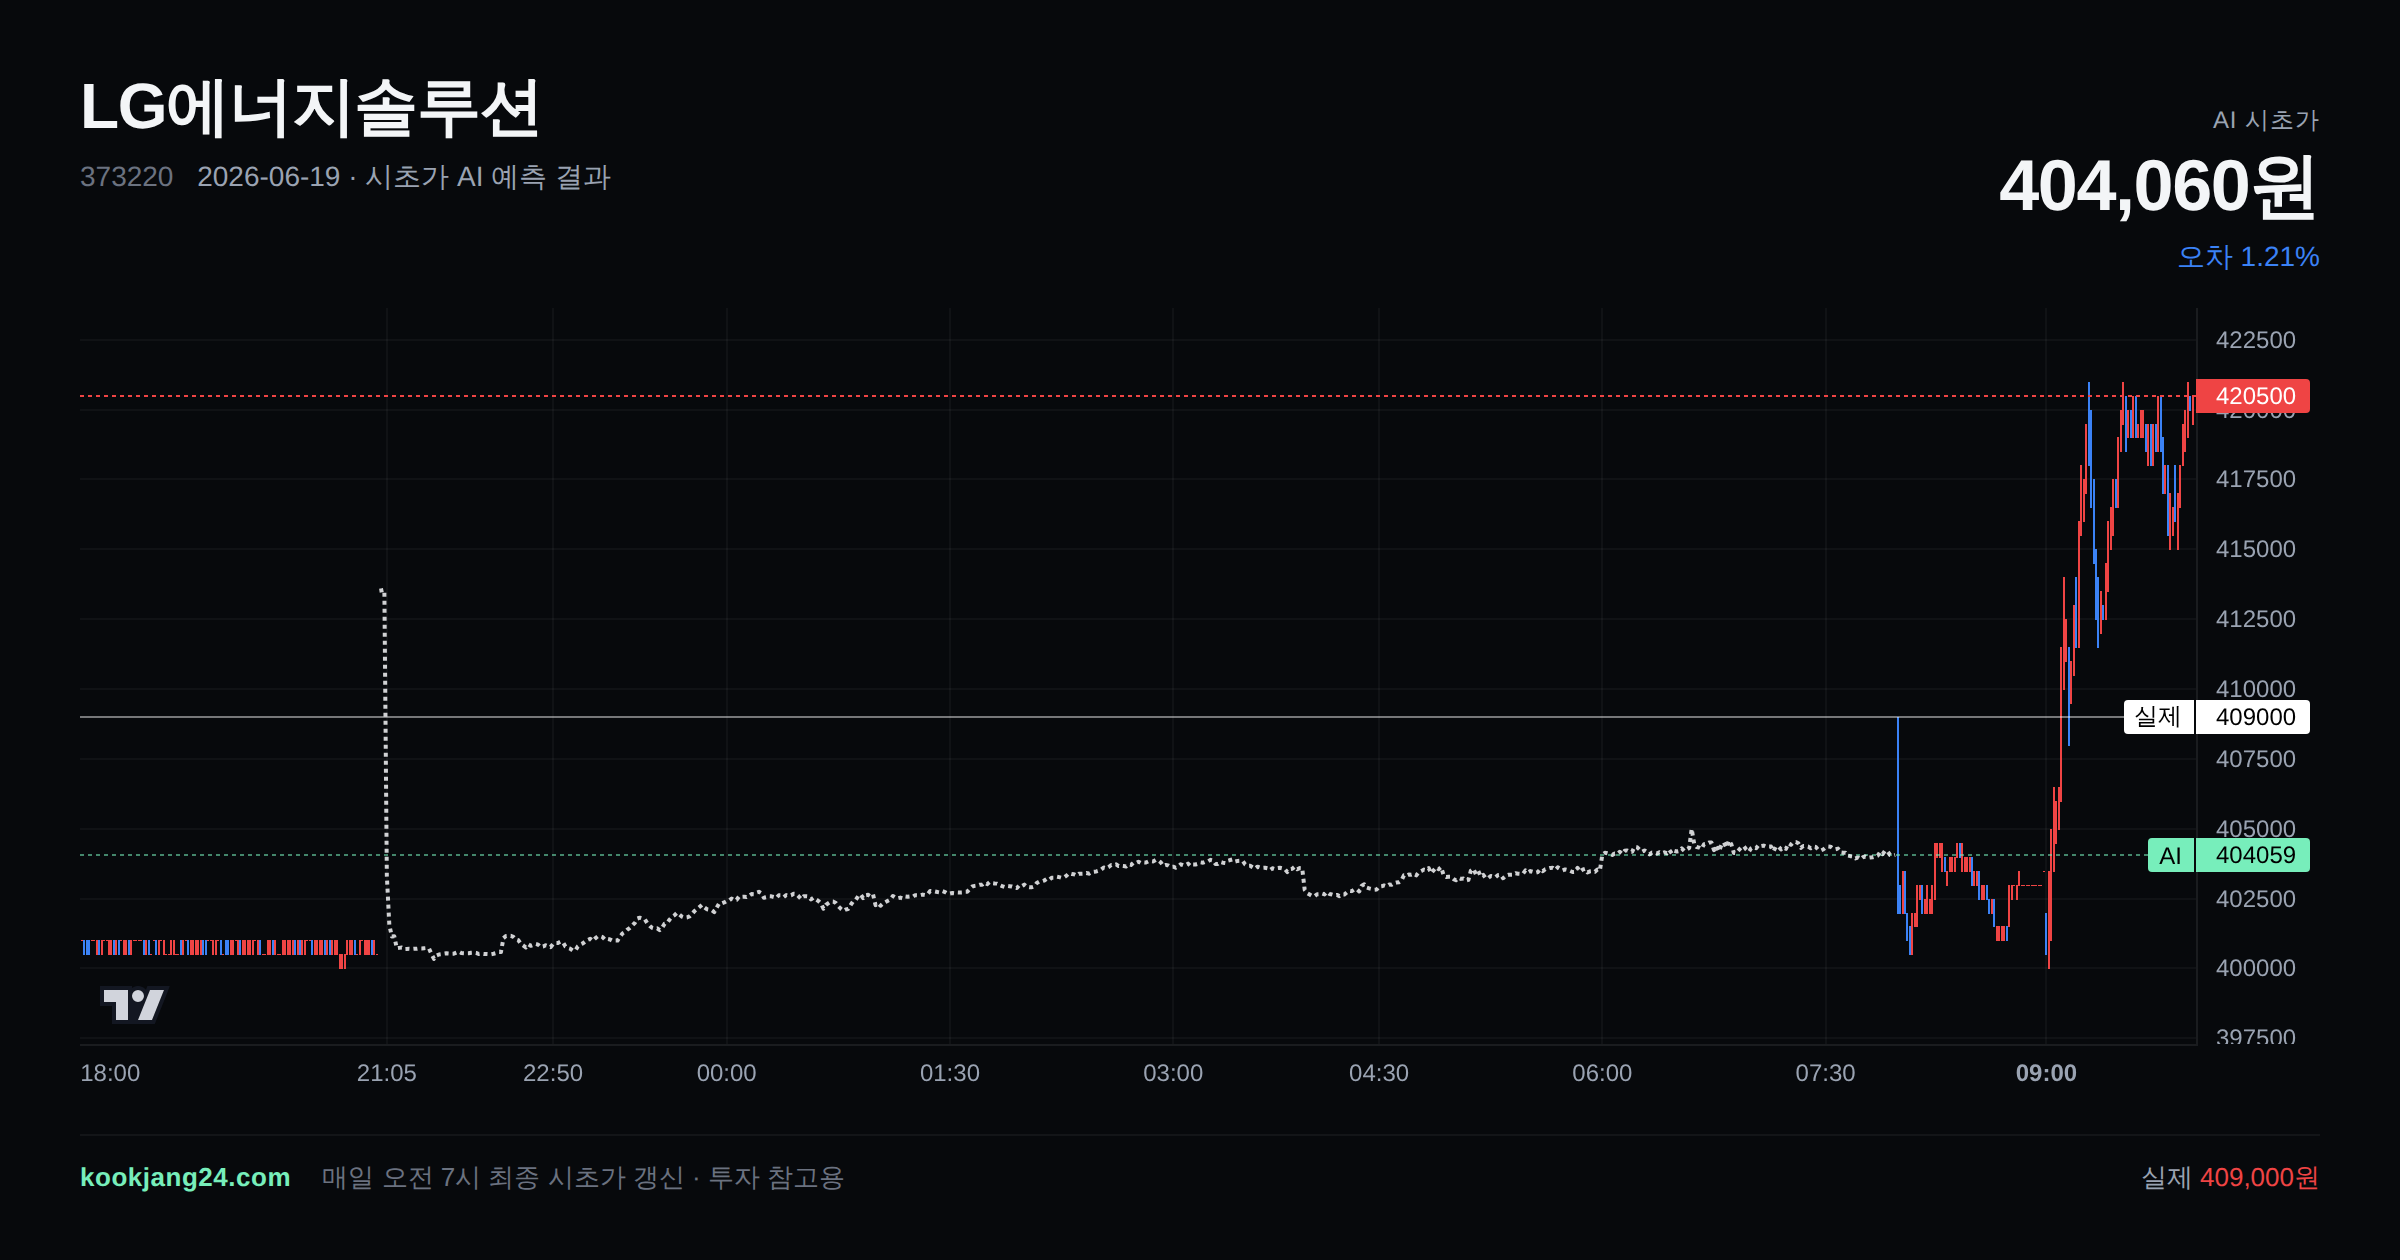The width and height of the screenshot is (2400, 1260).
Task: Click the 415000 price axis value
Action: 2256,549
